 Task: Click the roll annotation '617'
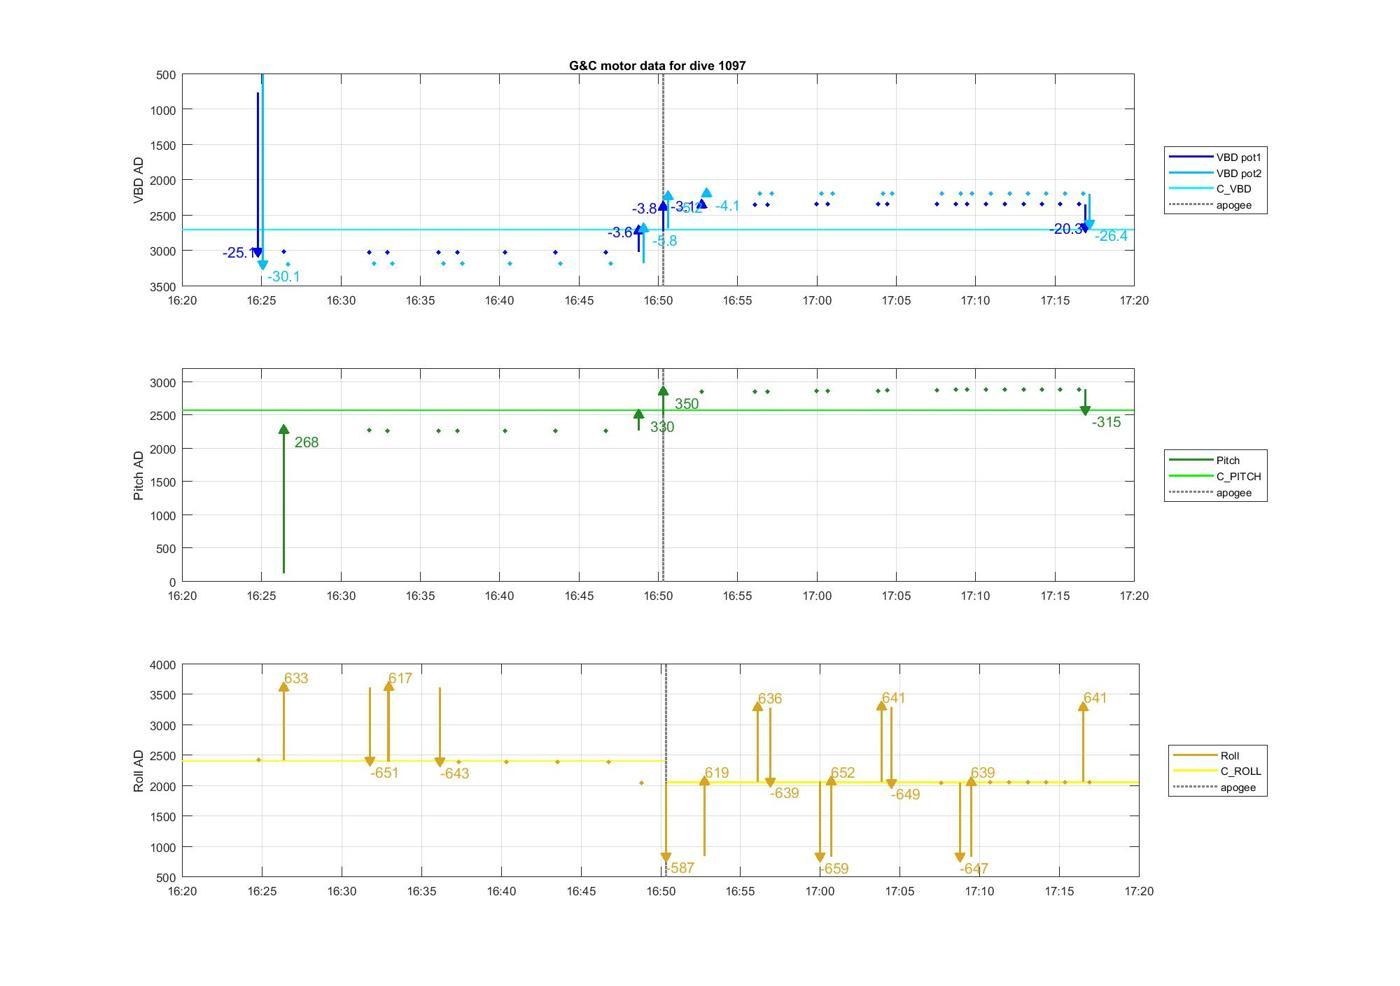(400, 678)
